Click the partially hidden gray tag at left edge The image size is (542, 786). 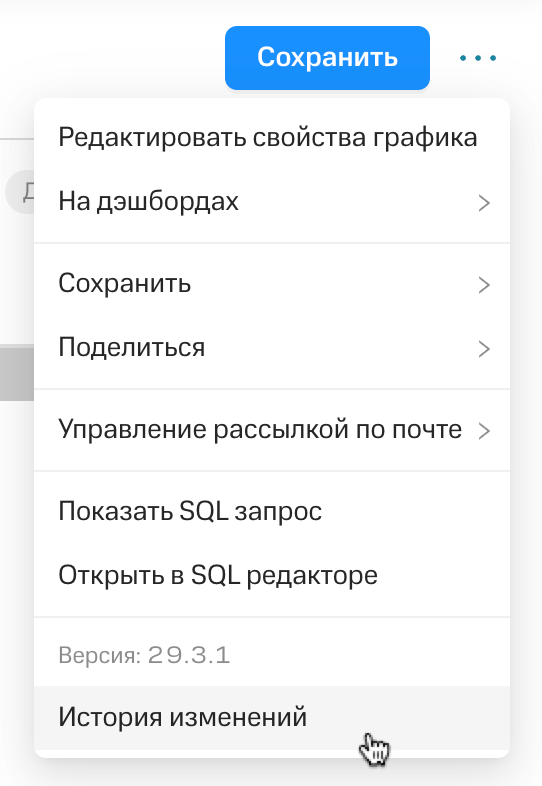19,191
